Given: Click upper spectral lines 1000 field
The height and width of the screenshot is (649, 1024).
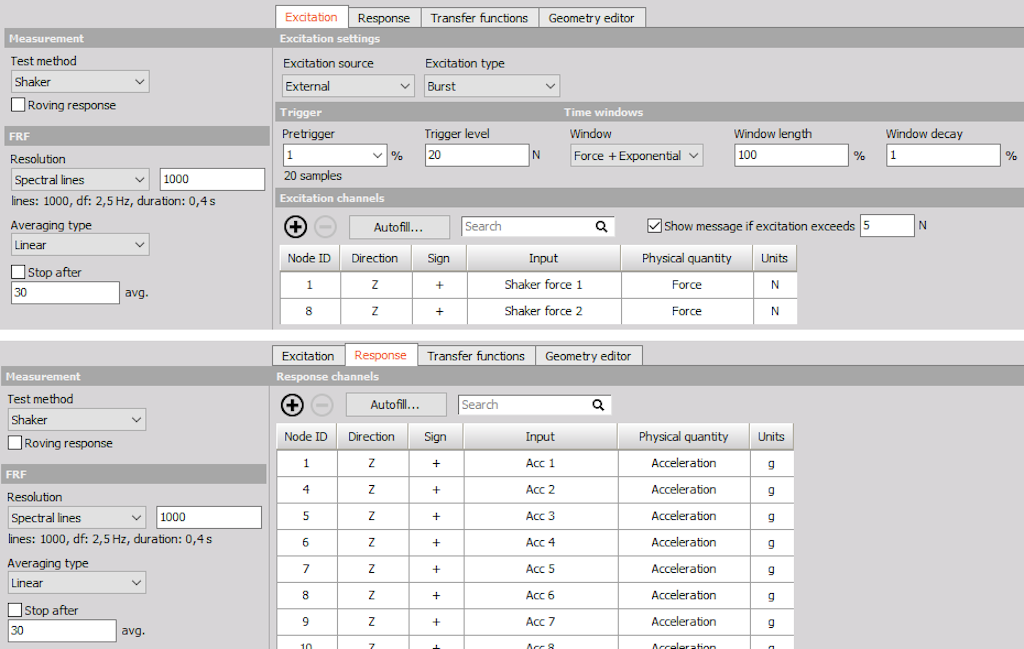Looking at the screenshot, I should [x=212, y=179].
